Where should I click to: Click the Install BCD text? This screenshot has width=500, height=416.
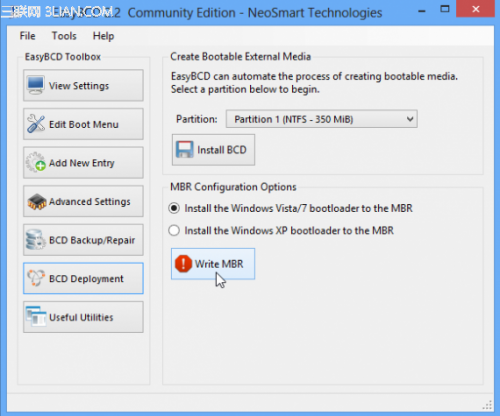[x=222, y=150]
